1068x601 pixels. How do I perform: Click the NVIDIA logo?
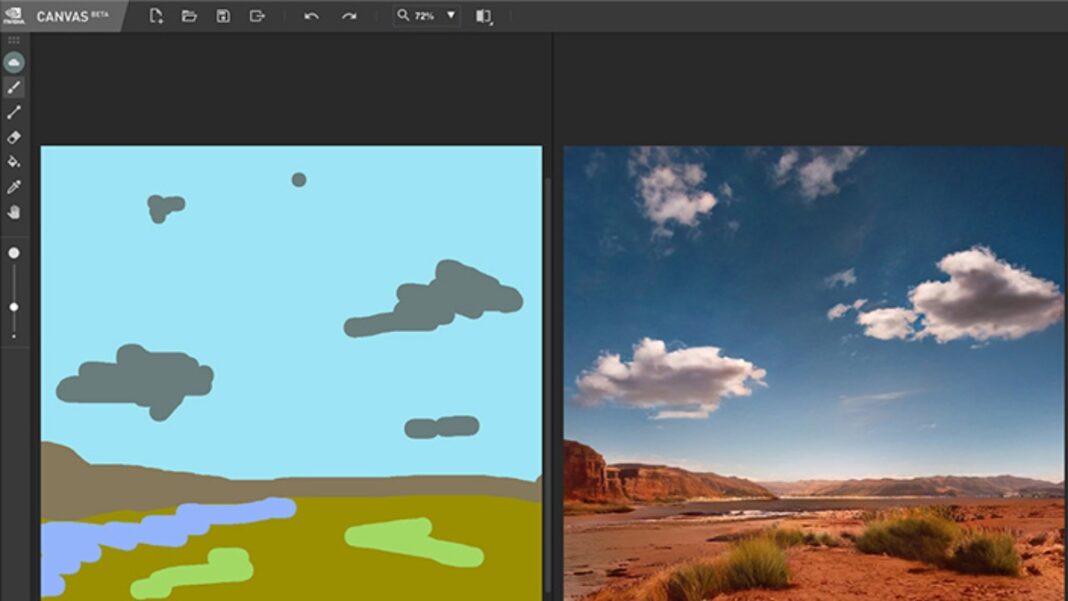tap(14, 16)
